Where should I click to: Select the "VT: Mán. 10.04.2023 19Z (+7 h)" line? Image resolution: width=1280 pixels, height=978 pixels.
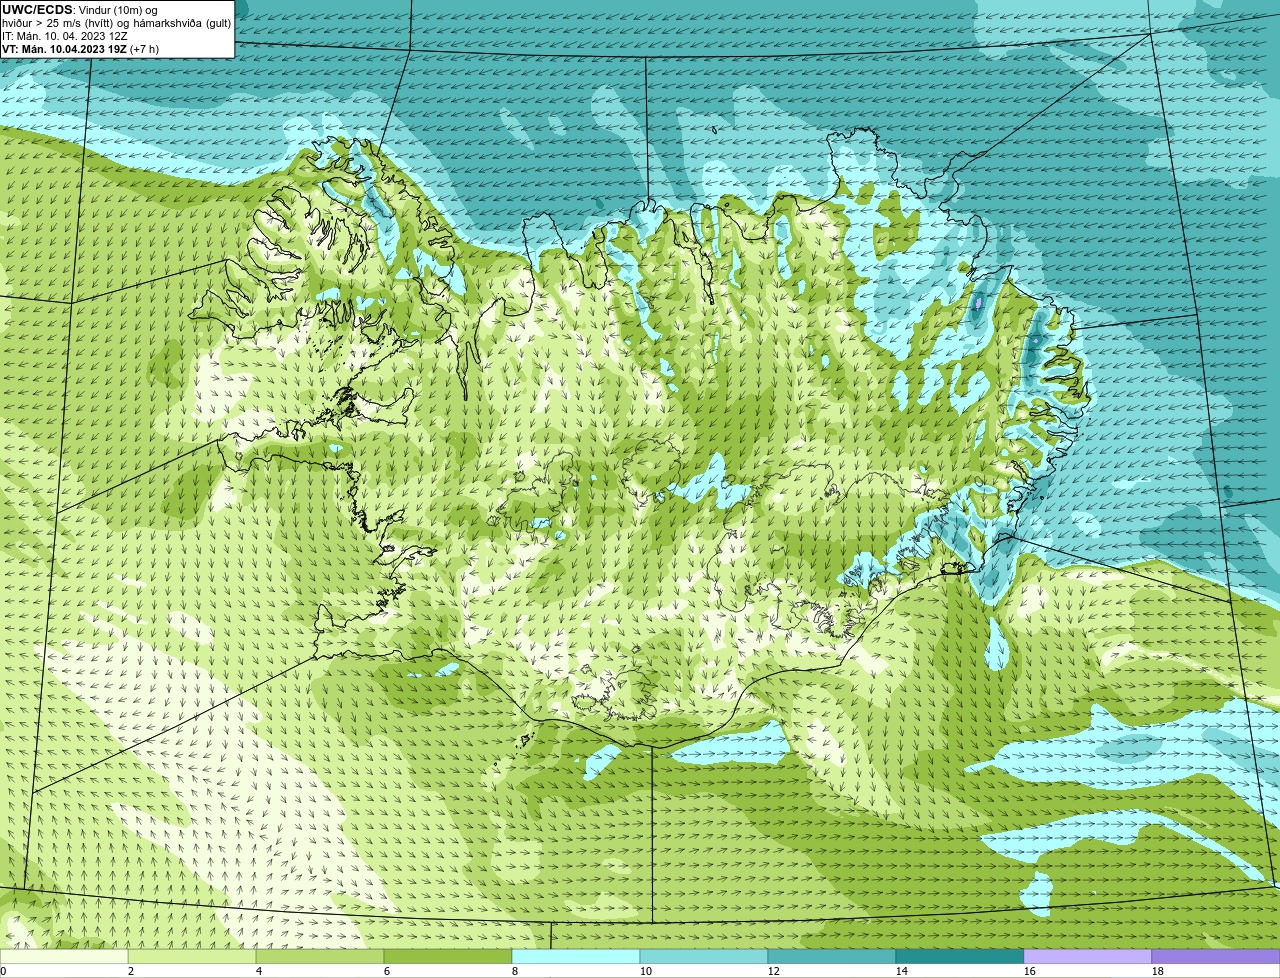tap(80, 49)
